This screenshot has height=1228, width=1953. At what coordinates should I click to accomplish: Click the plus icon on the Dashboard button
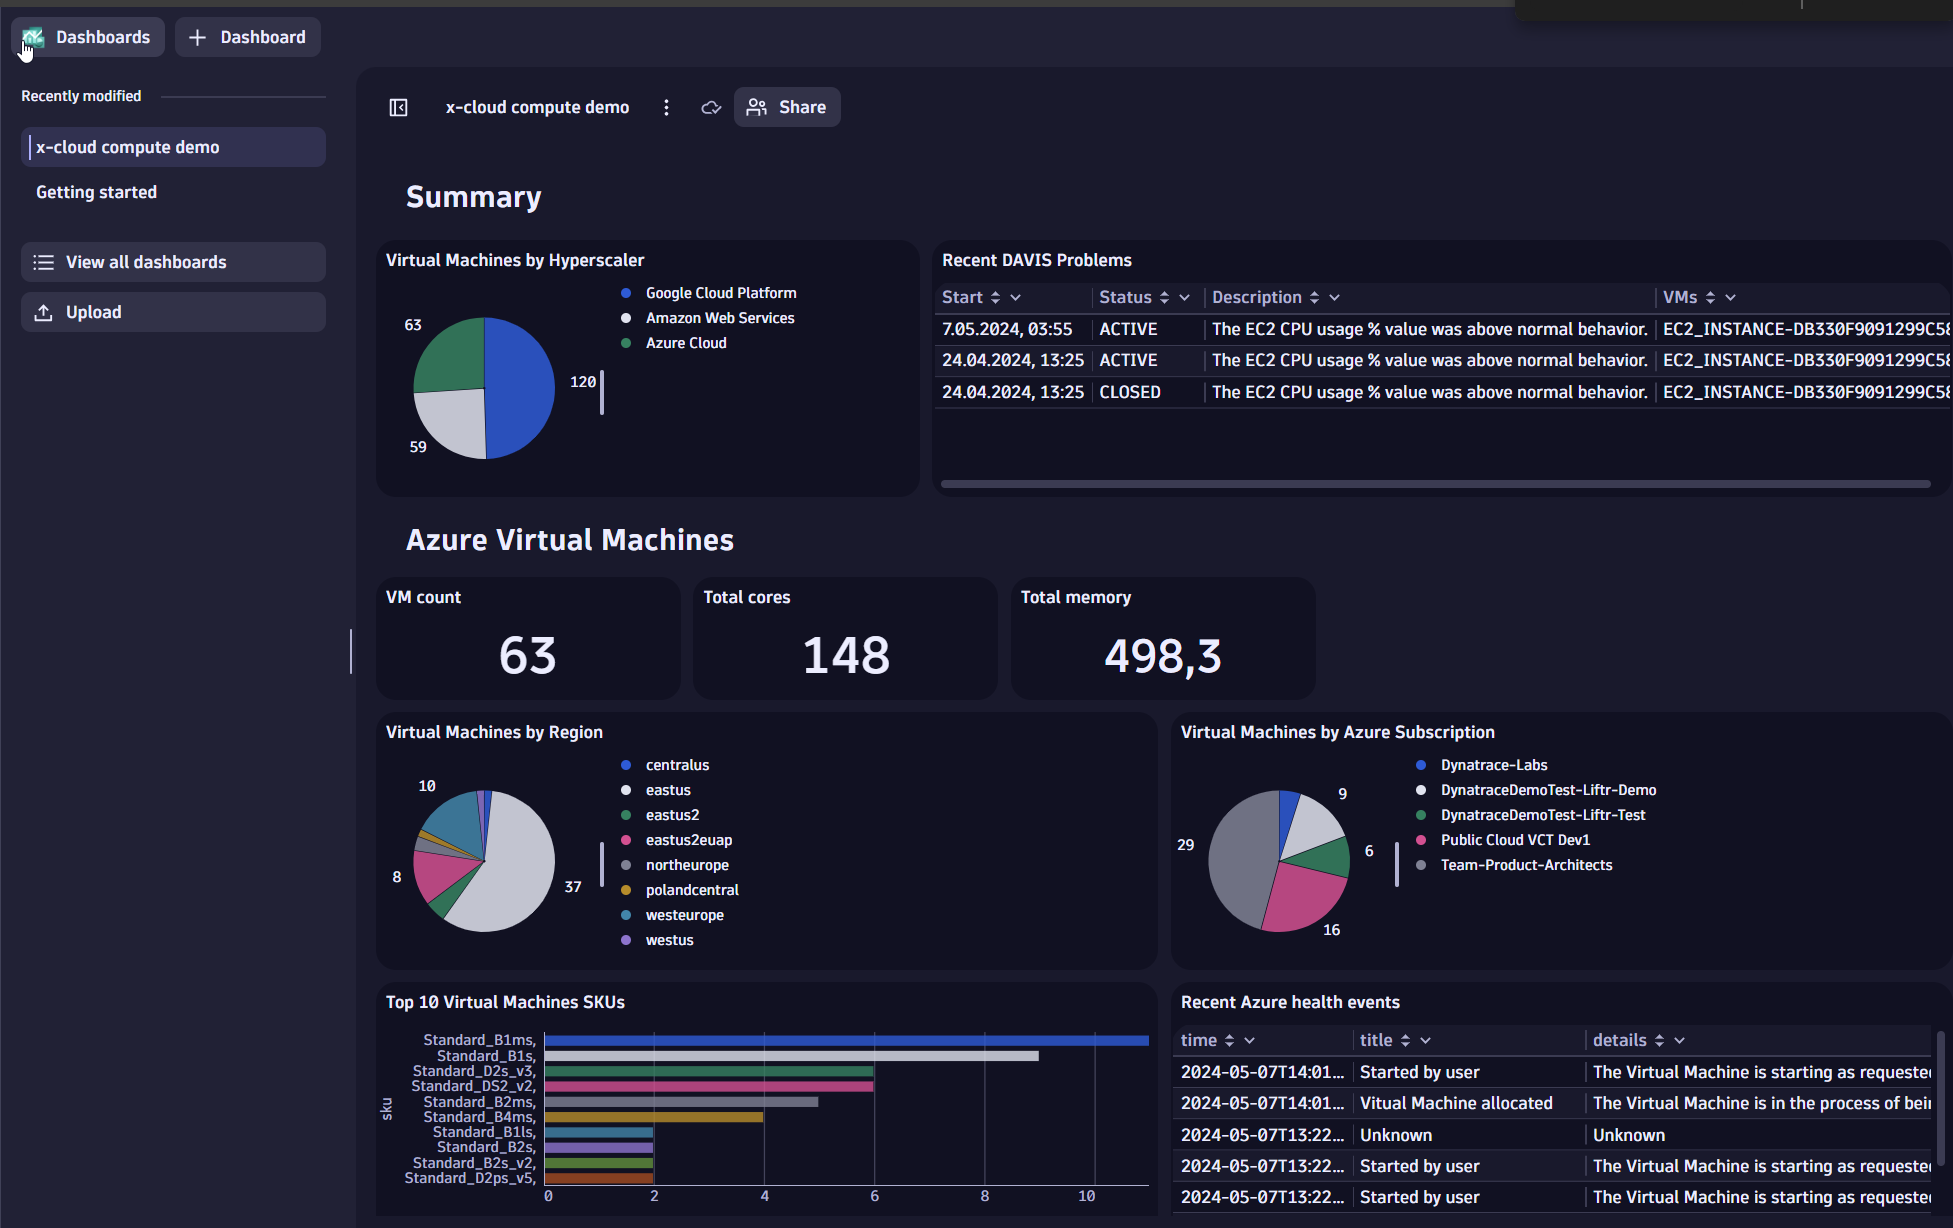(197, 37)
